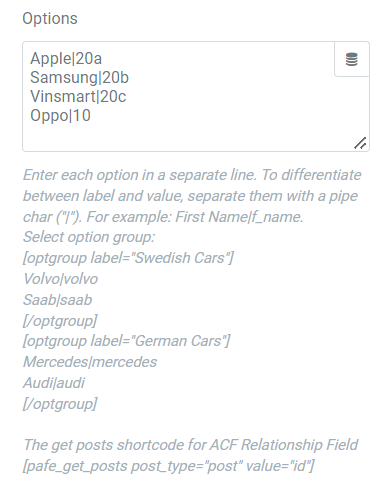
Task: Click the Options field label
Action: pos(50,18)
